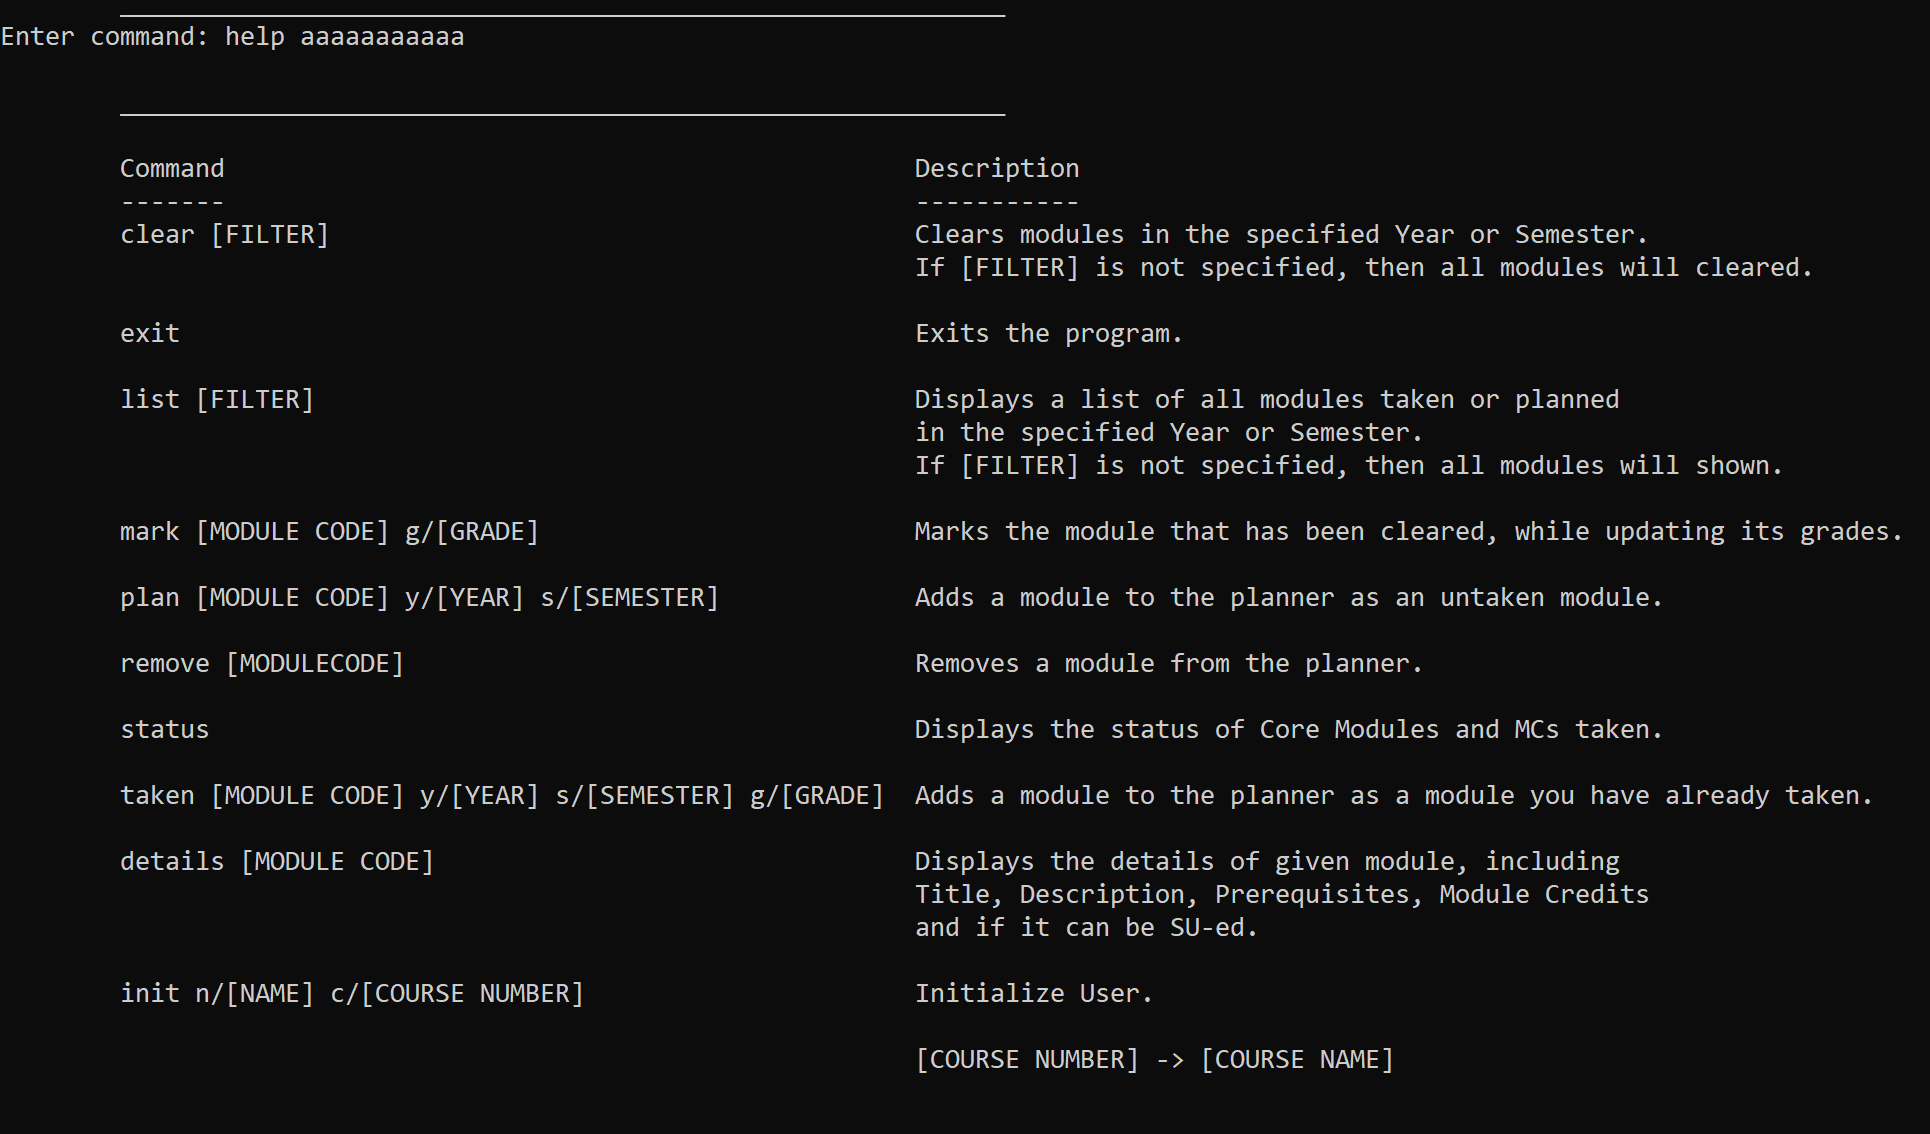The image size is (1930, 1134).
Task: Click the 'Exits the program.' description
Action: [1048, 333]
